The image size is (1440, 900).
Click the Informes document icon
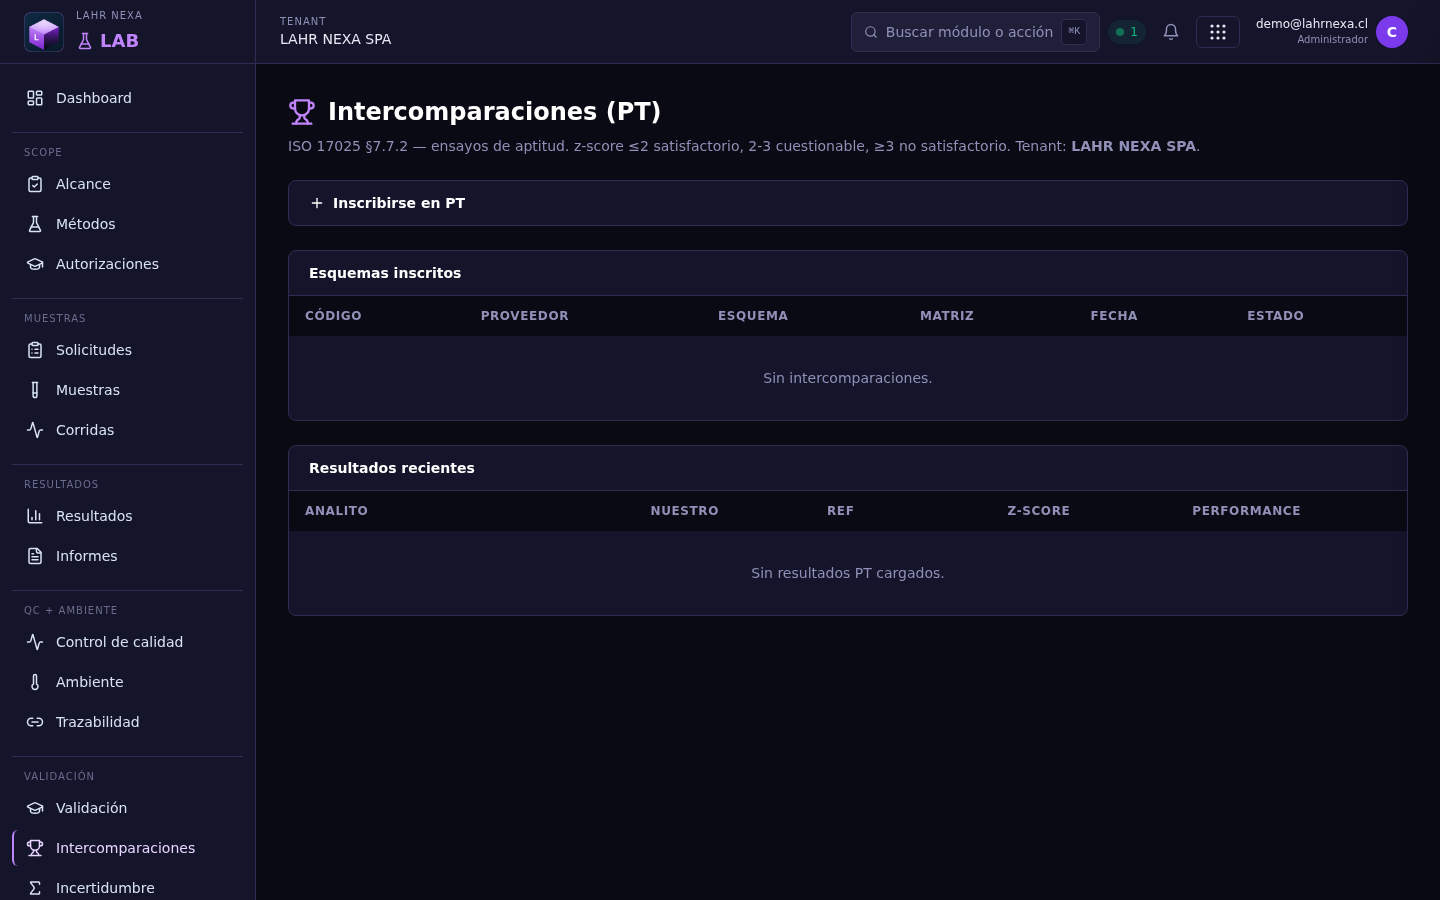[x=35, y=556]
